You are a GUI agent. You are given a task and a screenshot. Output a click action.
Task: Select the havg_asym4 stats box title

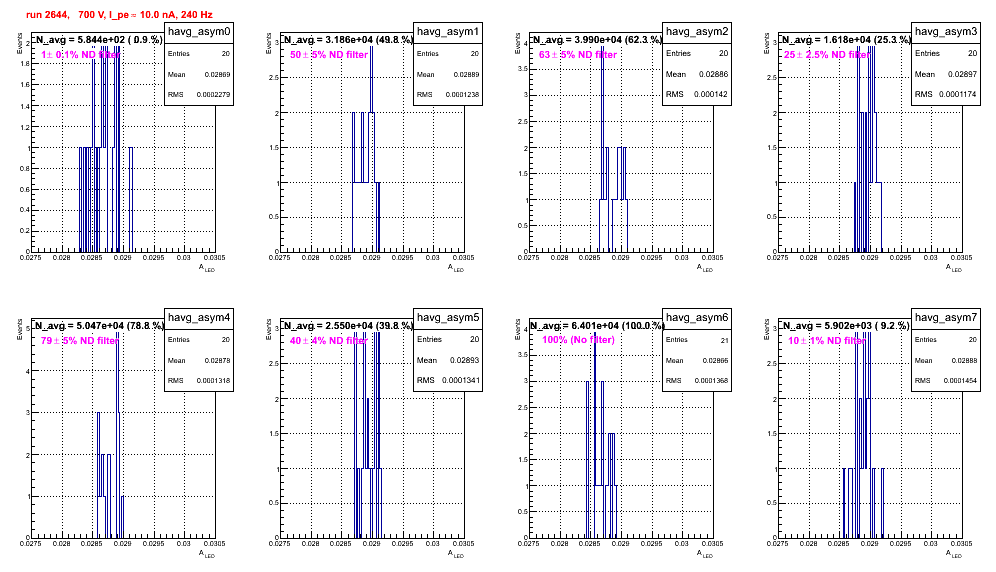199,318
